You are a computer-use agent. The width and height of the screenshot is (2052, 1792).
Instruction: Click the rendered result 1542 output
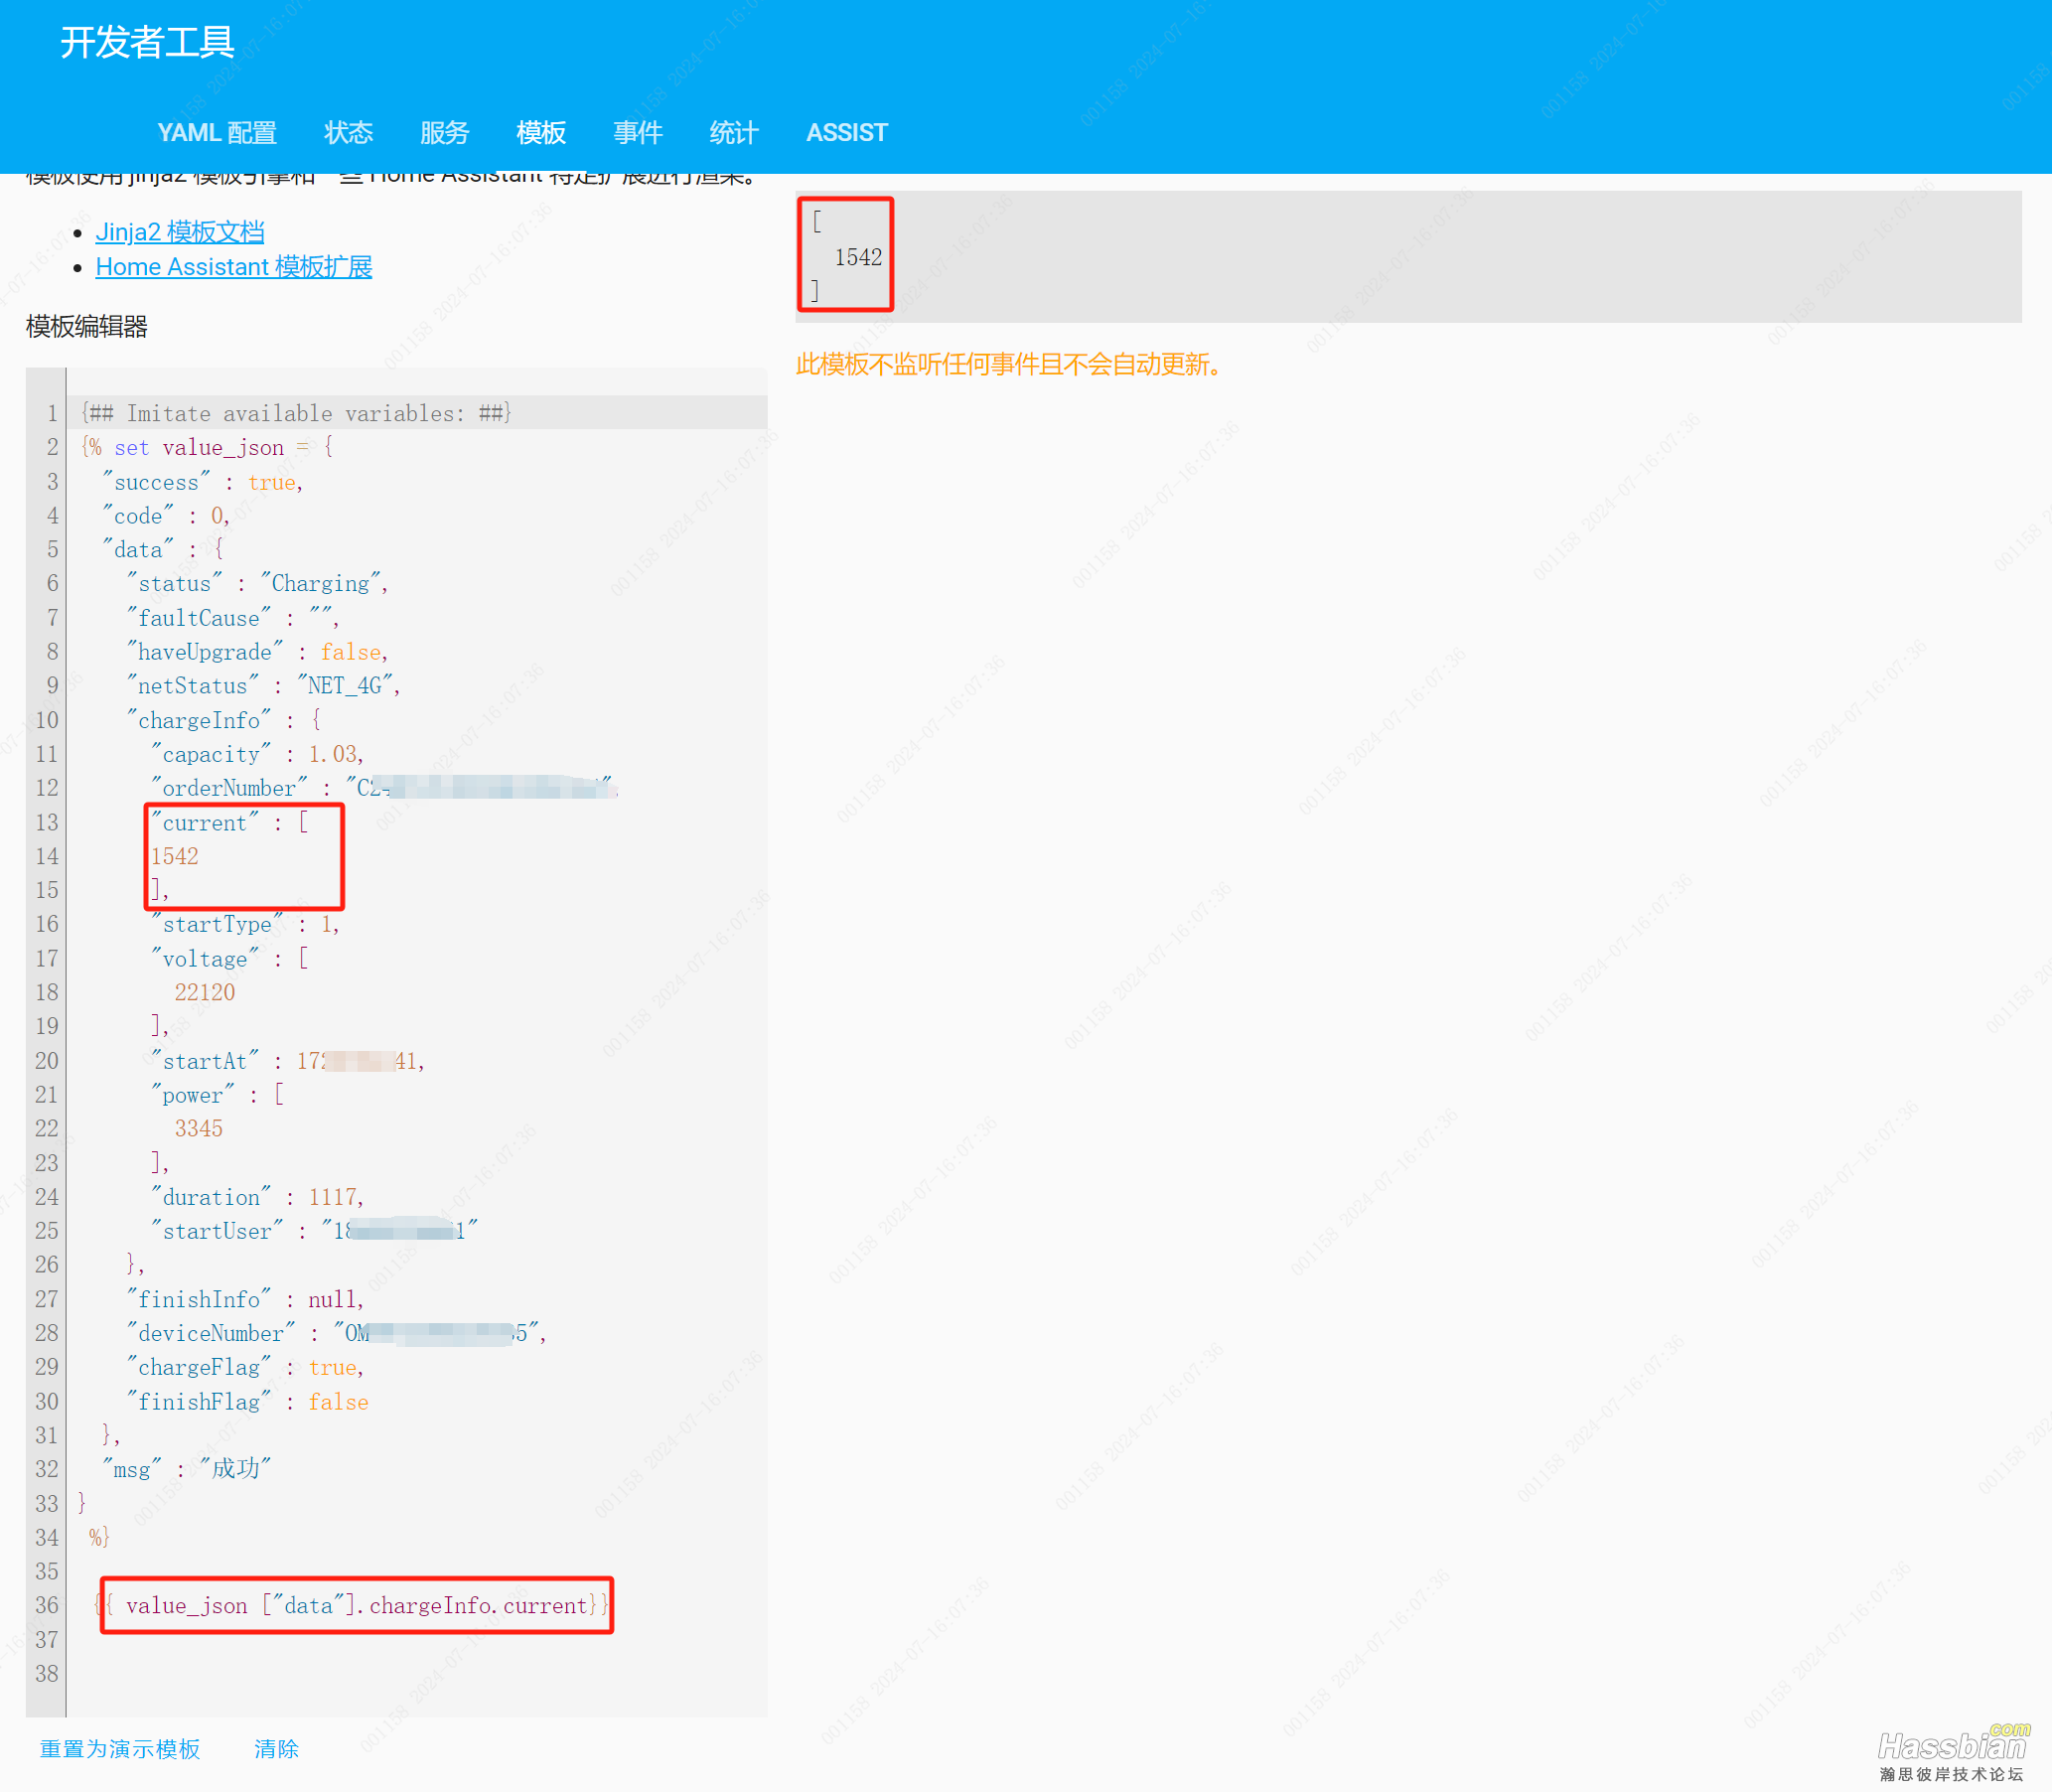[x=858, y=257]
